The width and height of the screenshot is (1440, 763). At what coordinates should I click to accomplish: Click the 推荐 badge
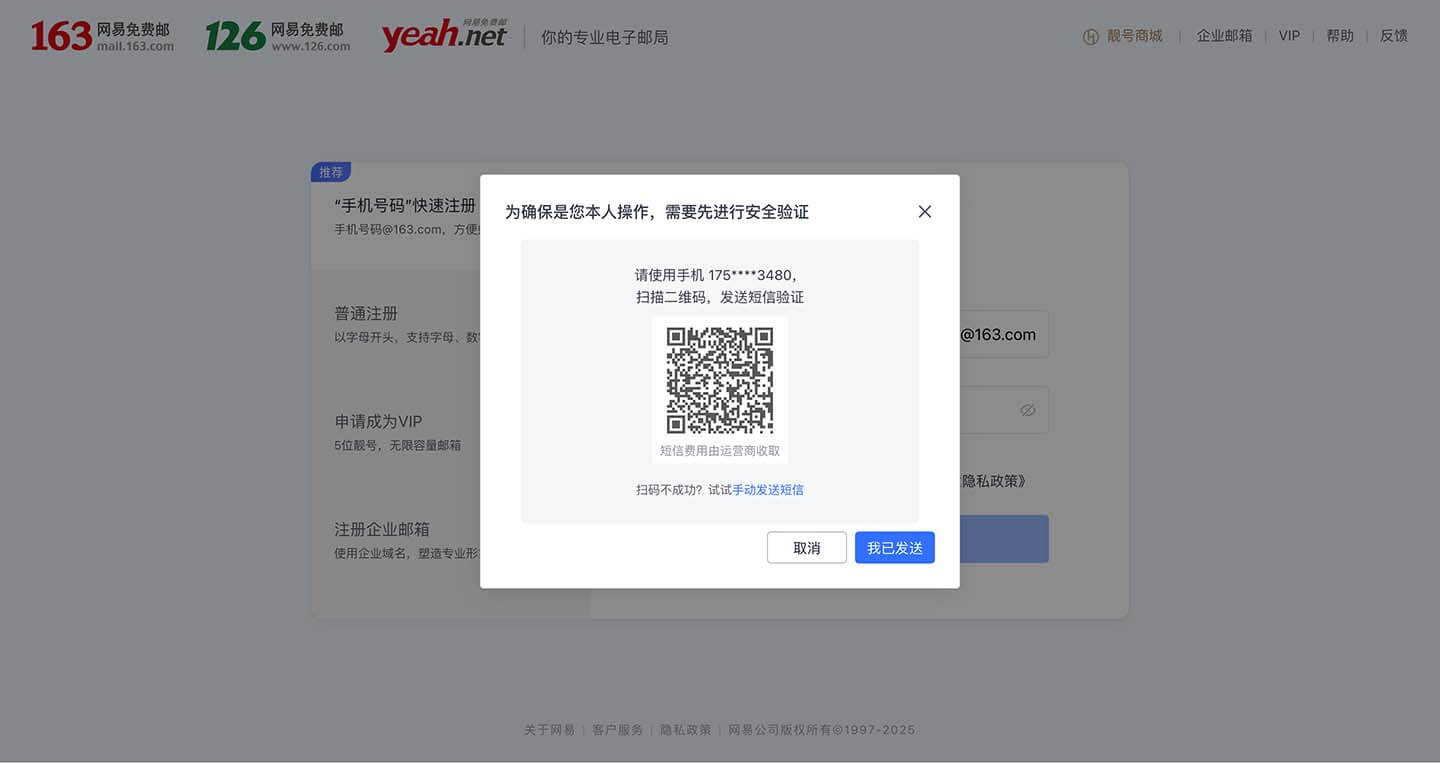click(331, 172)
